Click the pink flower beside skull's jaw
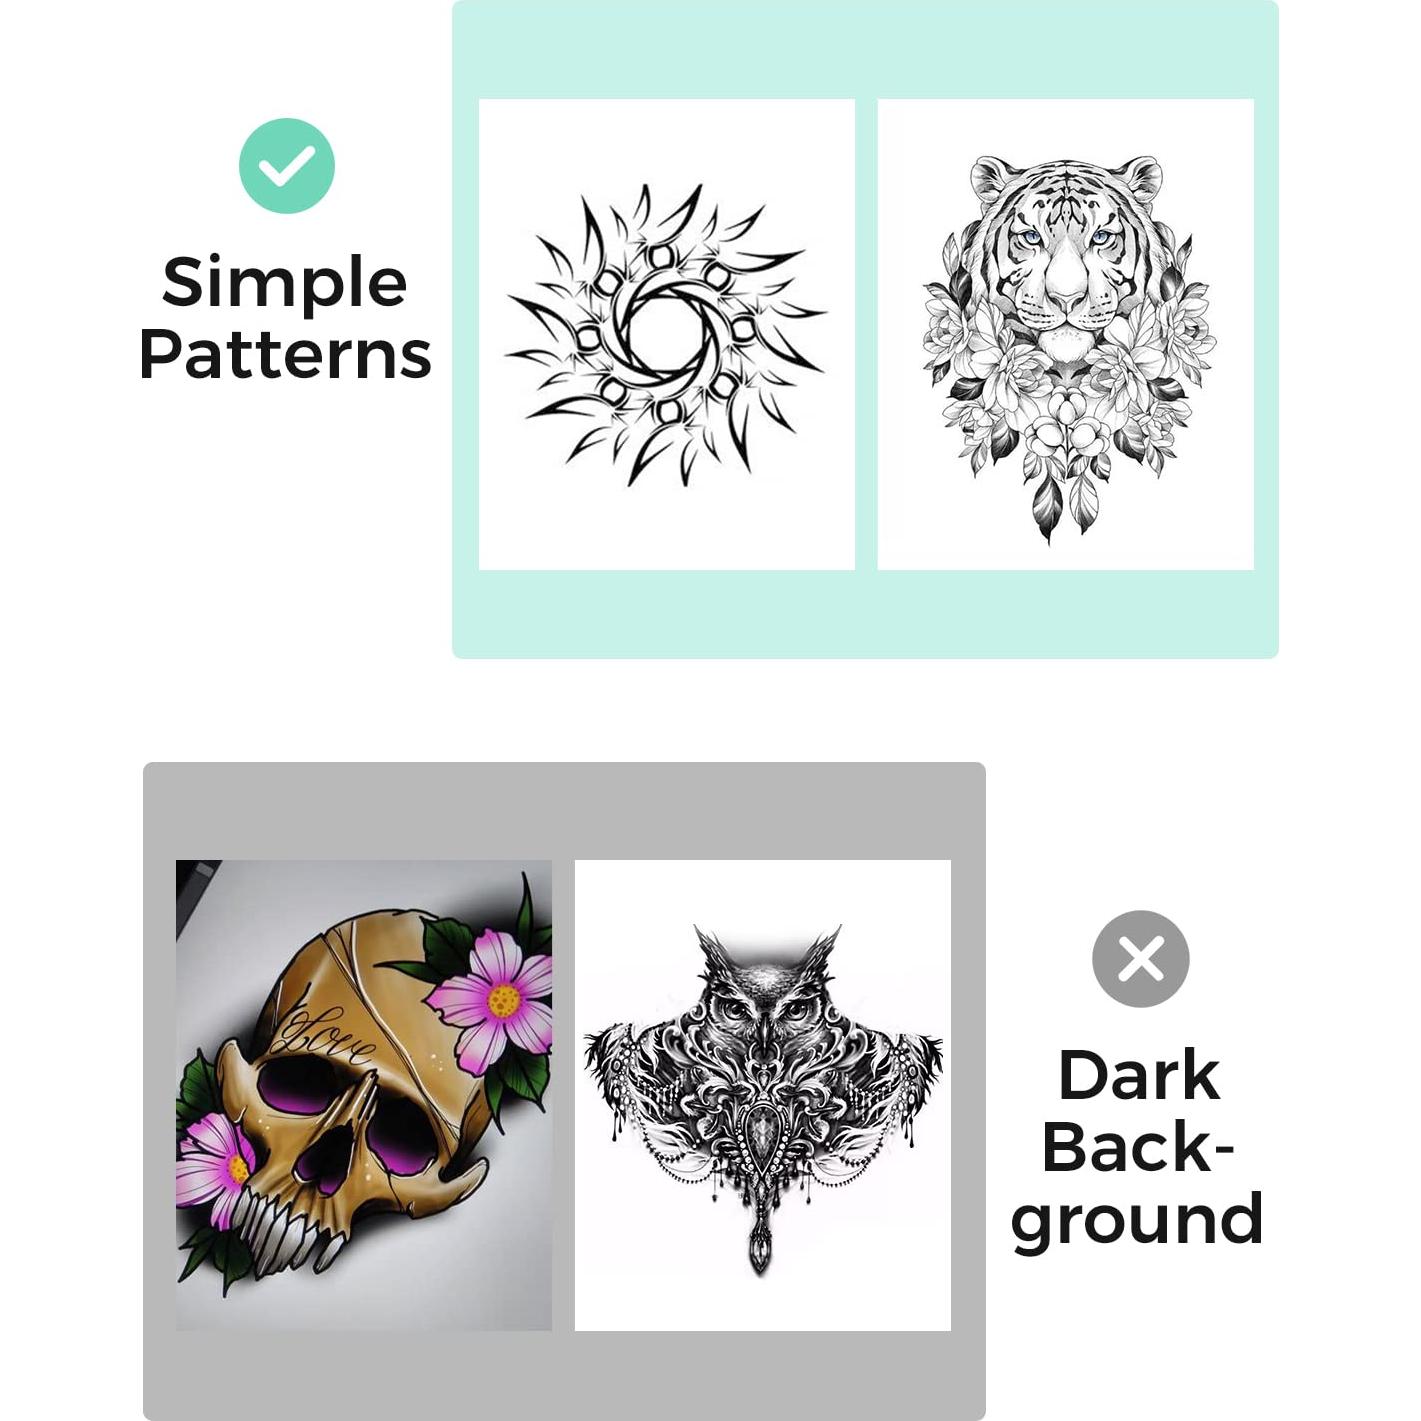Screen dimensions: 1421x1421 214,1162
